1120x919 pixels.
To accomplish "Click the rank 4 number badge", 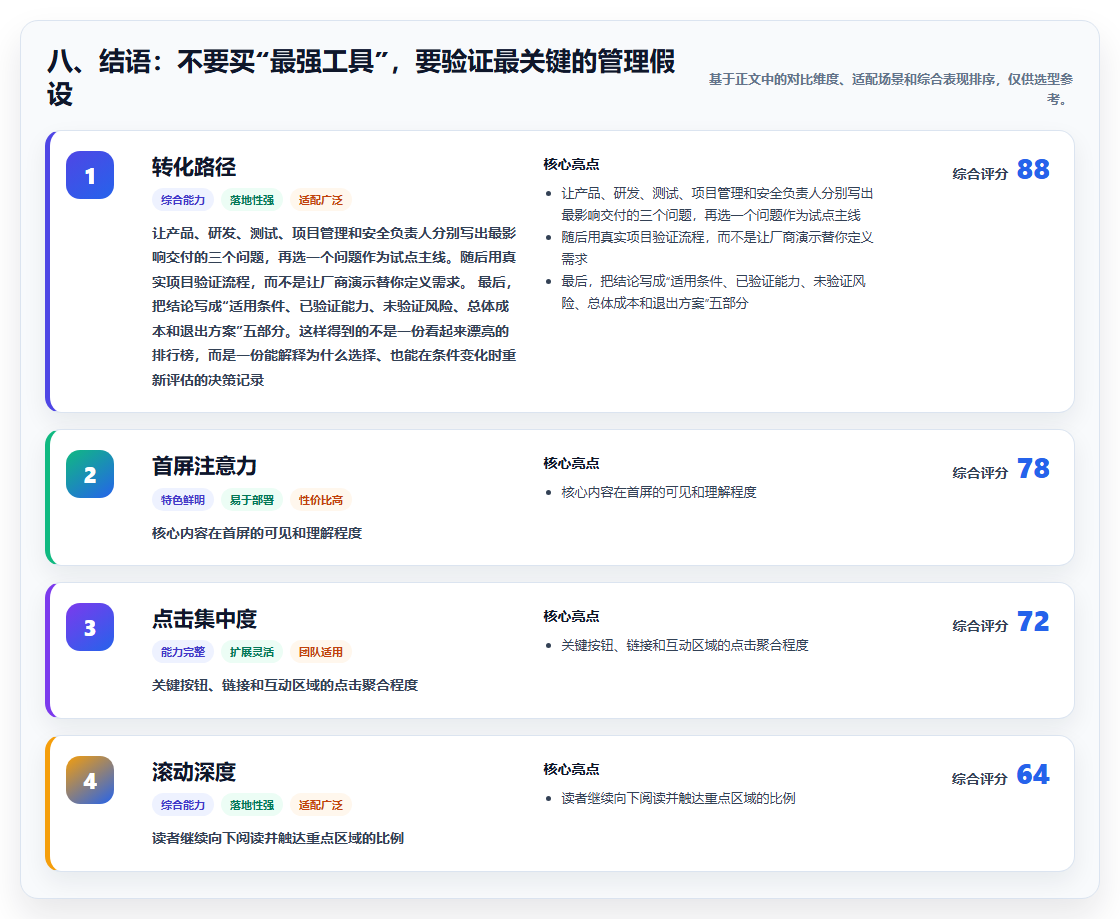I will [x=90, y=780].
